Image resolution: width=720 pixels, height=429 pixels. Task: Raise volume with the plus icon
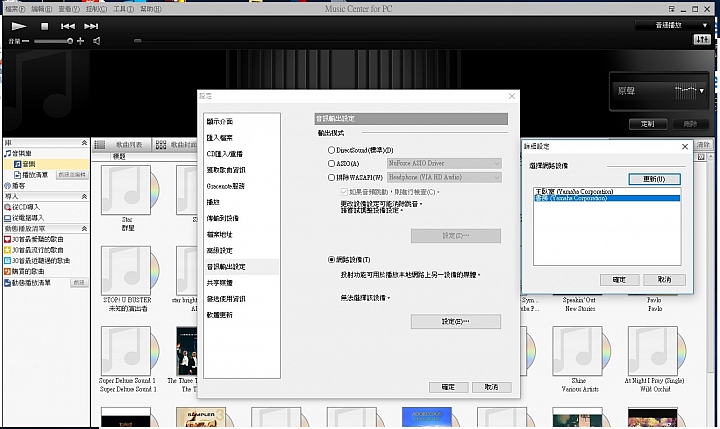click(80, 41)
